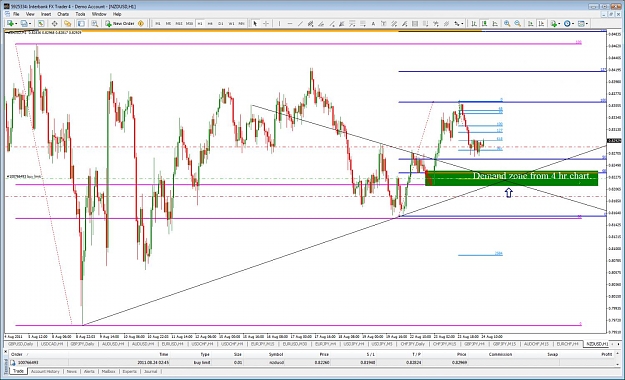The image size is (625, 380).
Task: Pick the vertical line drawing tool
Action: tap(279, 24)
